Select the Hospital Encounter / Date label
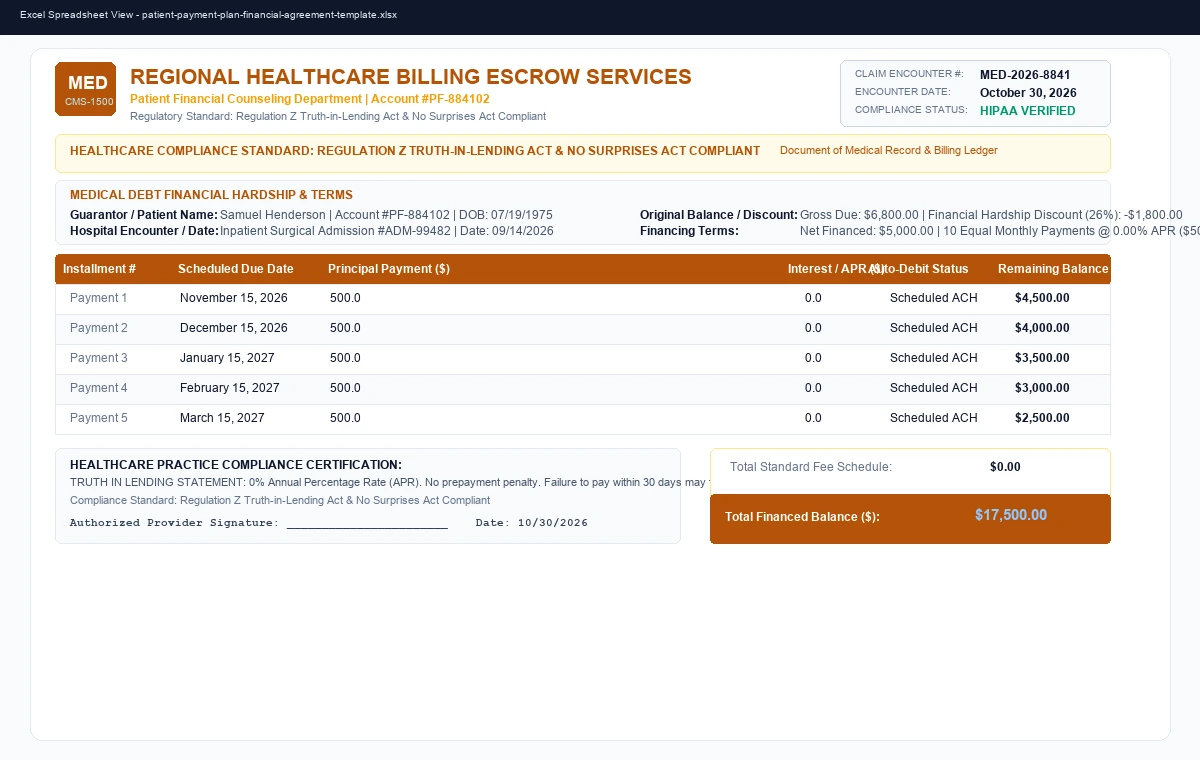 tap(144, 231)
